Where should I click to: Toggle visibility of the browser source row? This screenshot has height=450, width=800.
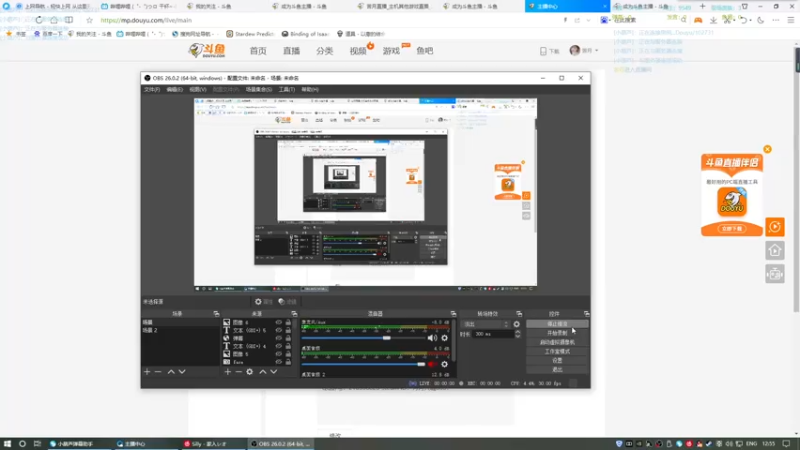[x=279, y=338]
